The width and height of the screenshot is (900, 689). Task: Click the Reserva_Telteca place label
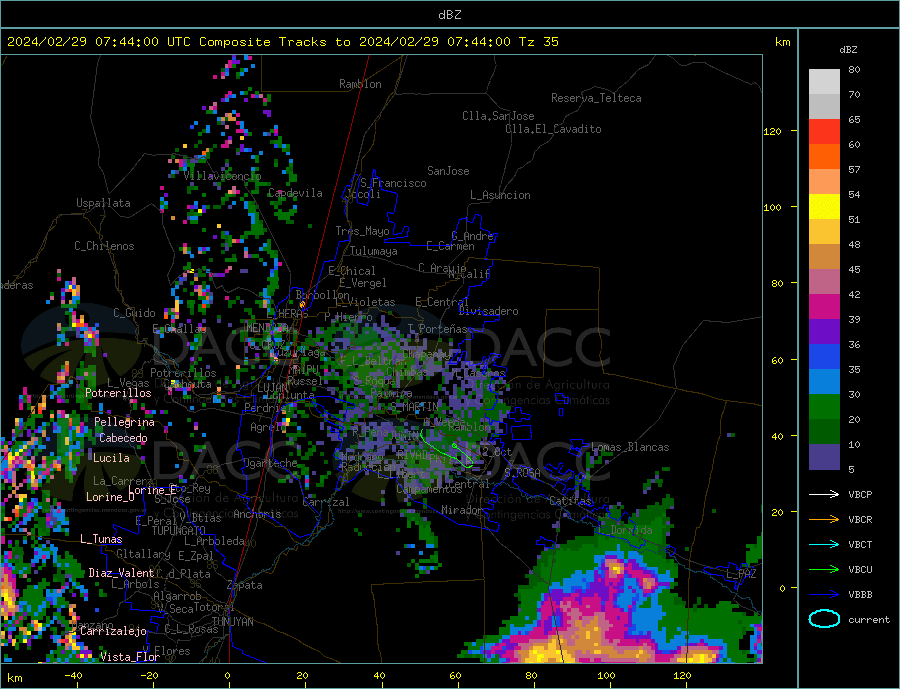pos(596,98)
